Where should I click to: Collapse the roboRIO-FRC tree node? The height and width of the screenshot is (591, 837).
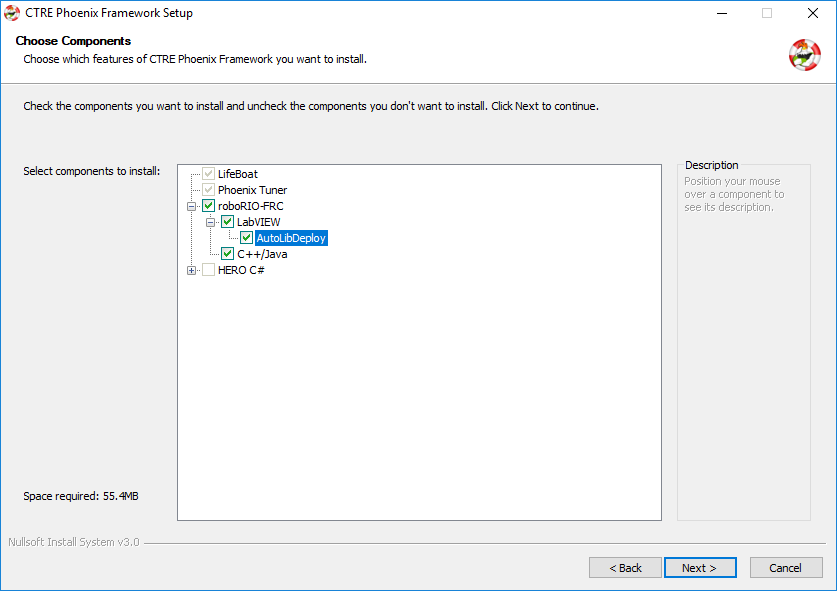click(x=192, y=207)
